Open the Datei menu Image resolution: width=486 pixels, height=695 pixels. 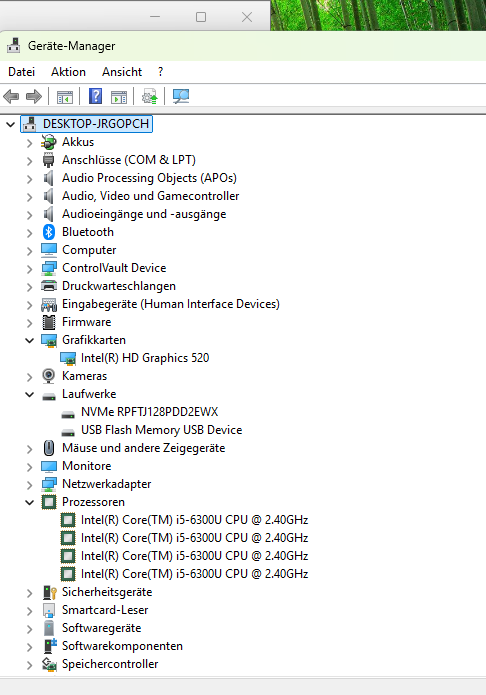click(x=21, y=72)
